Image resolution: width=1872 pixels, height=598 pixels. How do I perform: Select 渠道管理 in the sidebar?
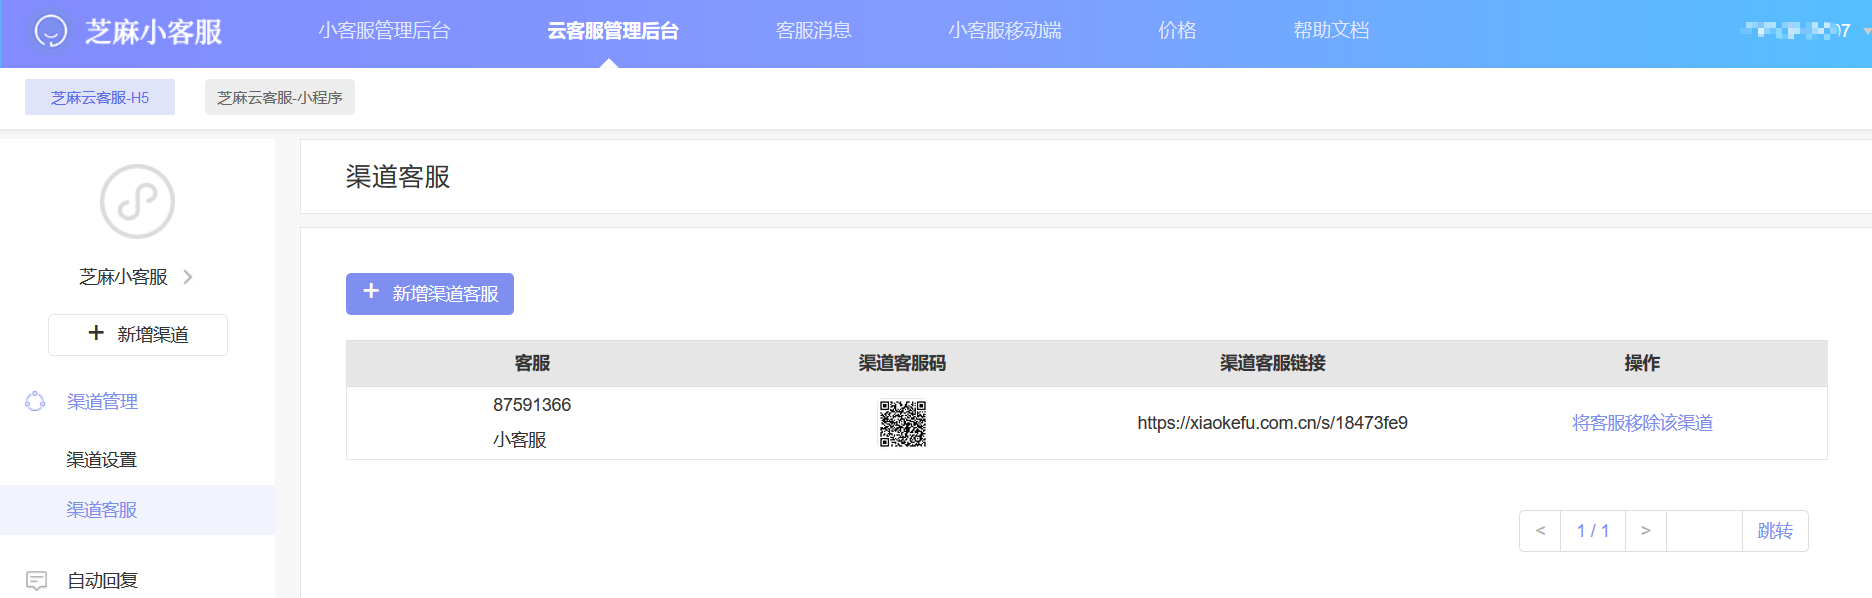click(102, 401)
